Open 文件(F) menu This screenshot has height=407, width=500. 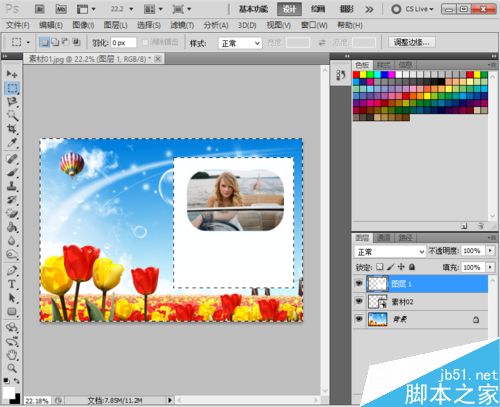tap(18, 25)
